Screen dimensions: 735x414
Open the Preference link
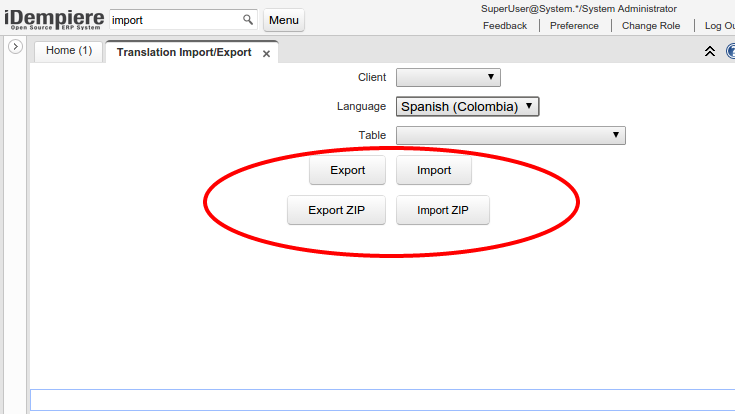(574, 26)
